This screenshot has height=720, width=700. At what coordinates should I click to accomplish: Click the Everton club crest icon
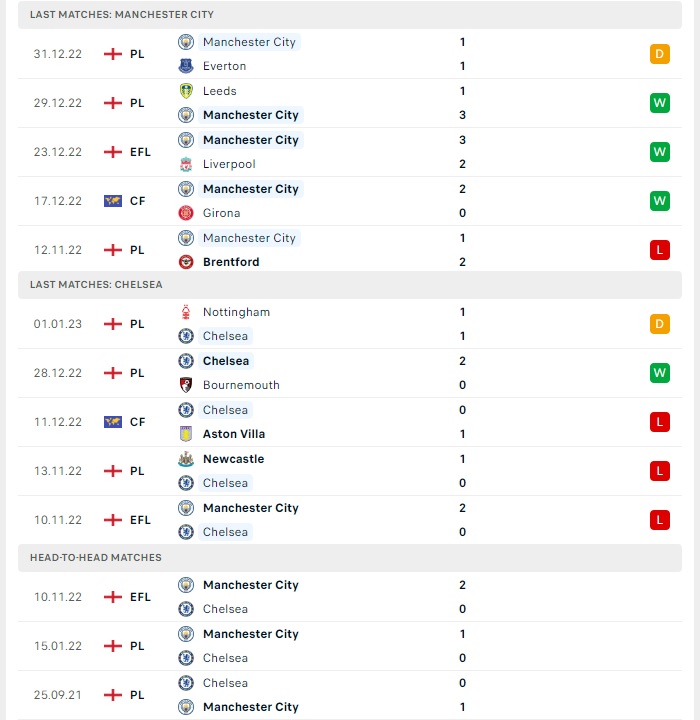point(186,66)
